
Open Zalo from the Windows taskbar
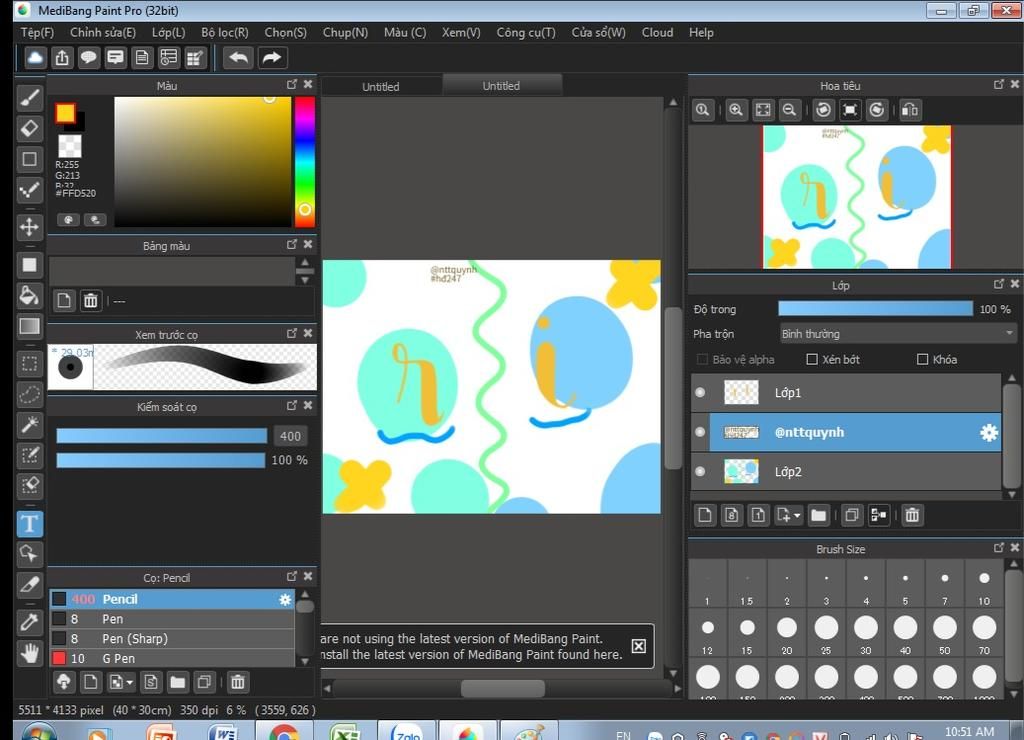click(407, 732)
